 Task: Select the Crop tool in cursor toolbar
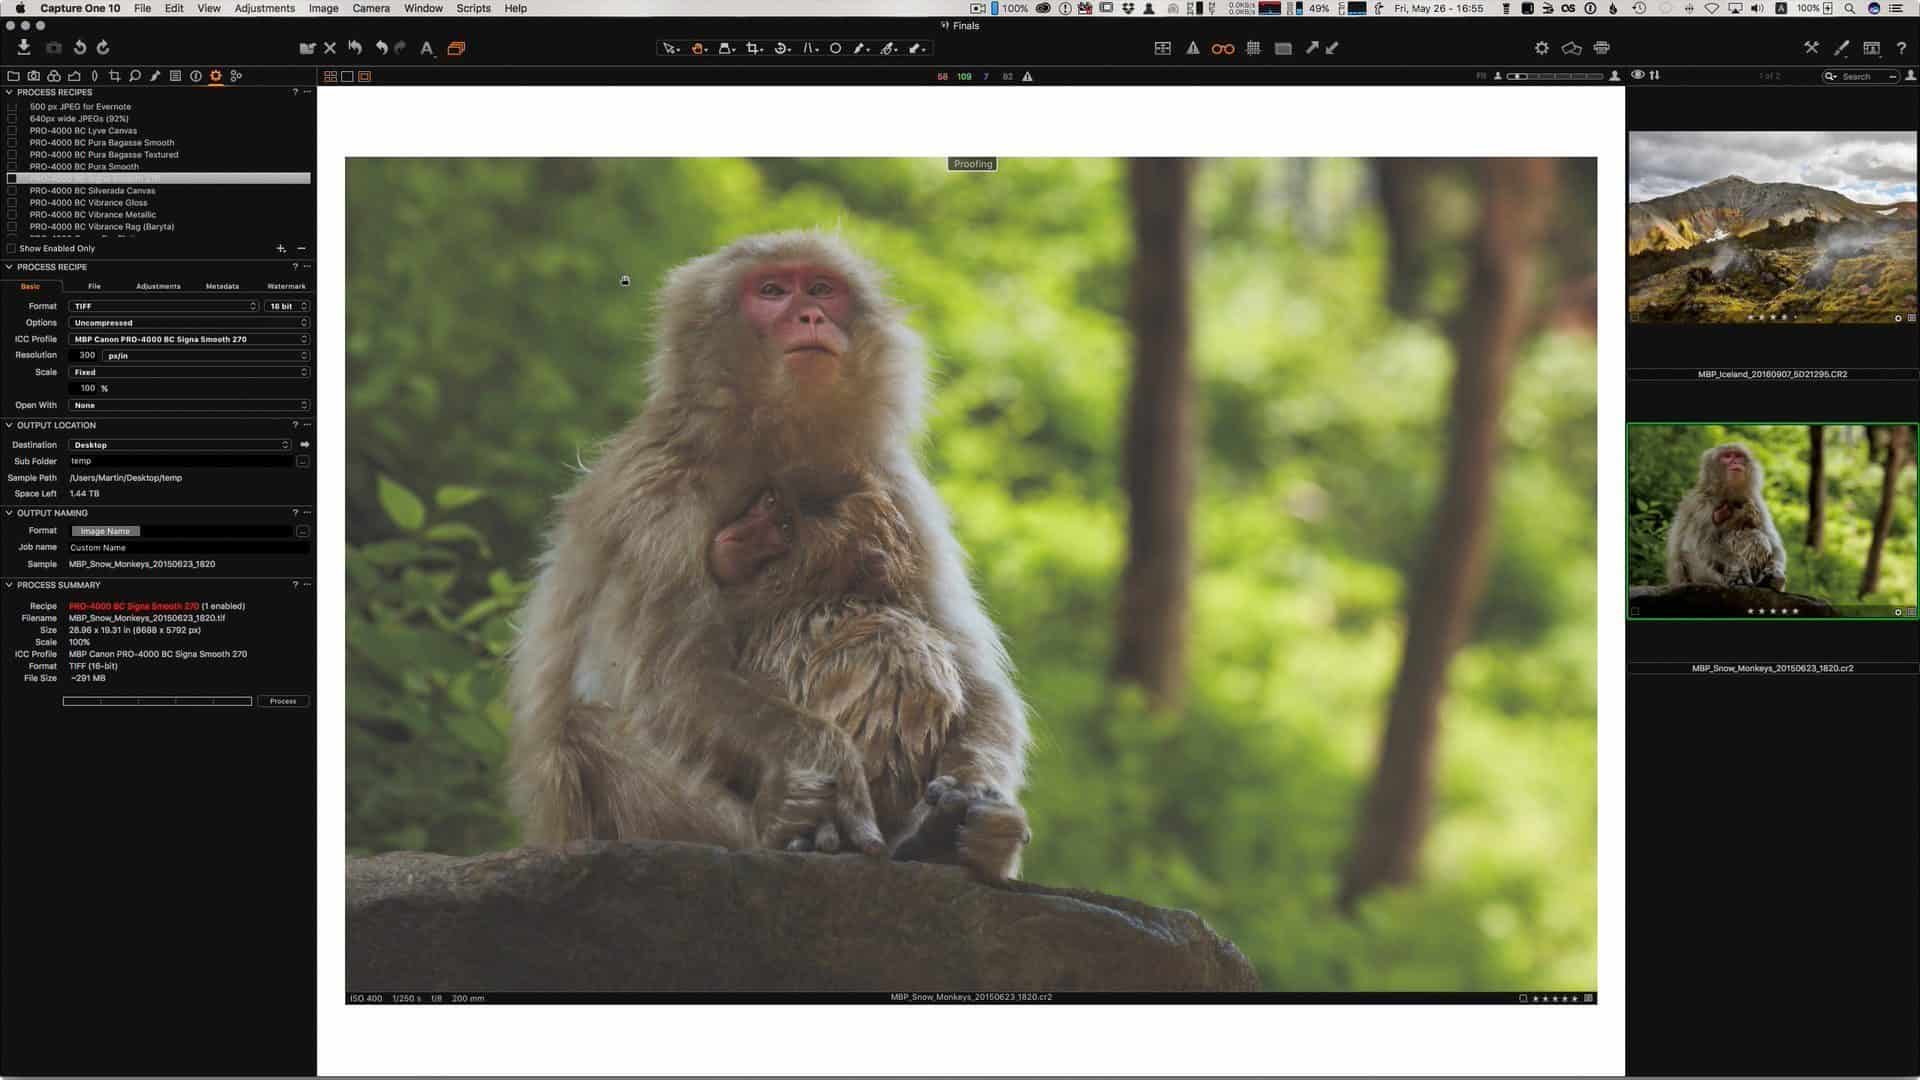coord(753,48)
